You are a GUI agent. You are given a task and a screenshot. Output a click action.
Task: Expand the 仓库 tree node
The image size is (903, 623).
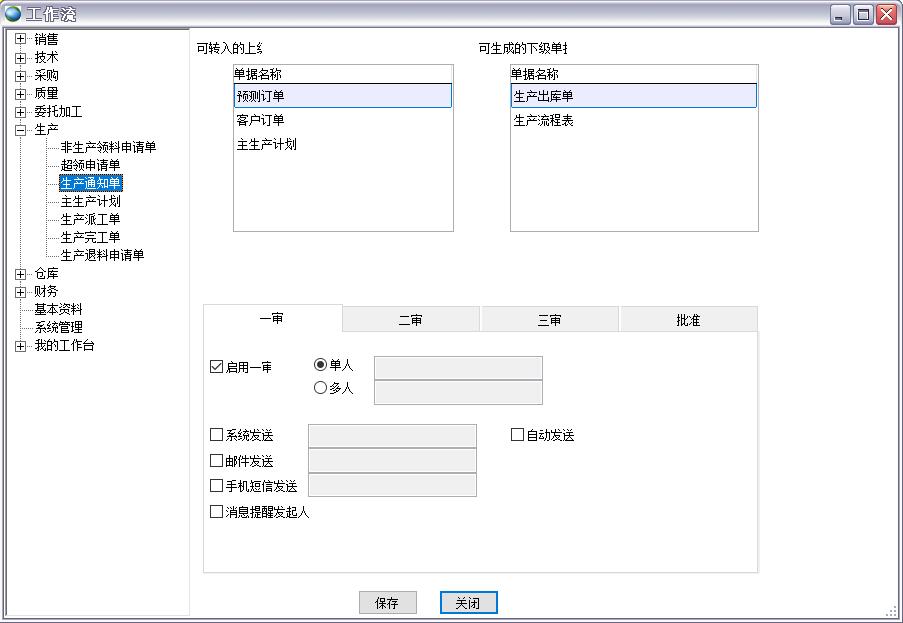tap(22, 272)
